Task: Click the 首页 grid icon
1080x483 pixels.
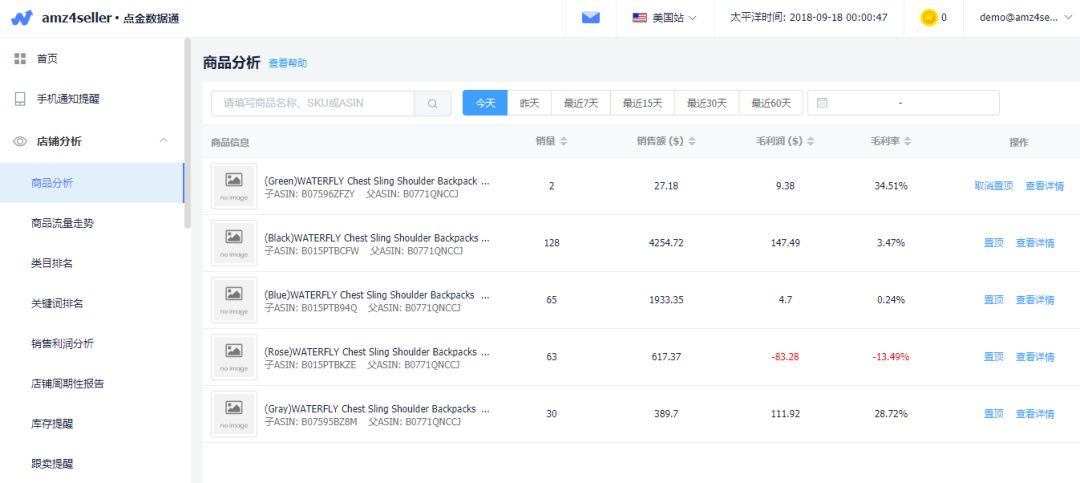Action: [x=19, y=58]
